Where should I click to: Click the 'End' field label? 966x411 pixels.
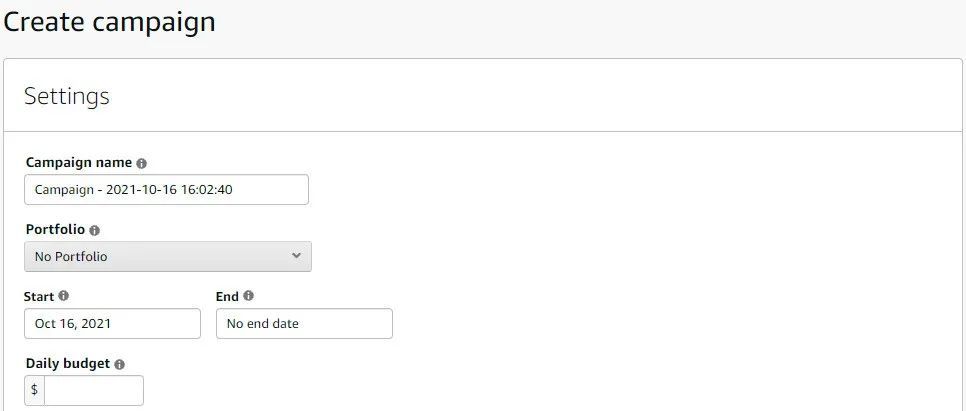pyautogui.click(x=227, y=296)
